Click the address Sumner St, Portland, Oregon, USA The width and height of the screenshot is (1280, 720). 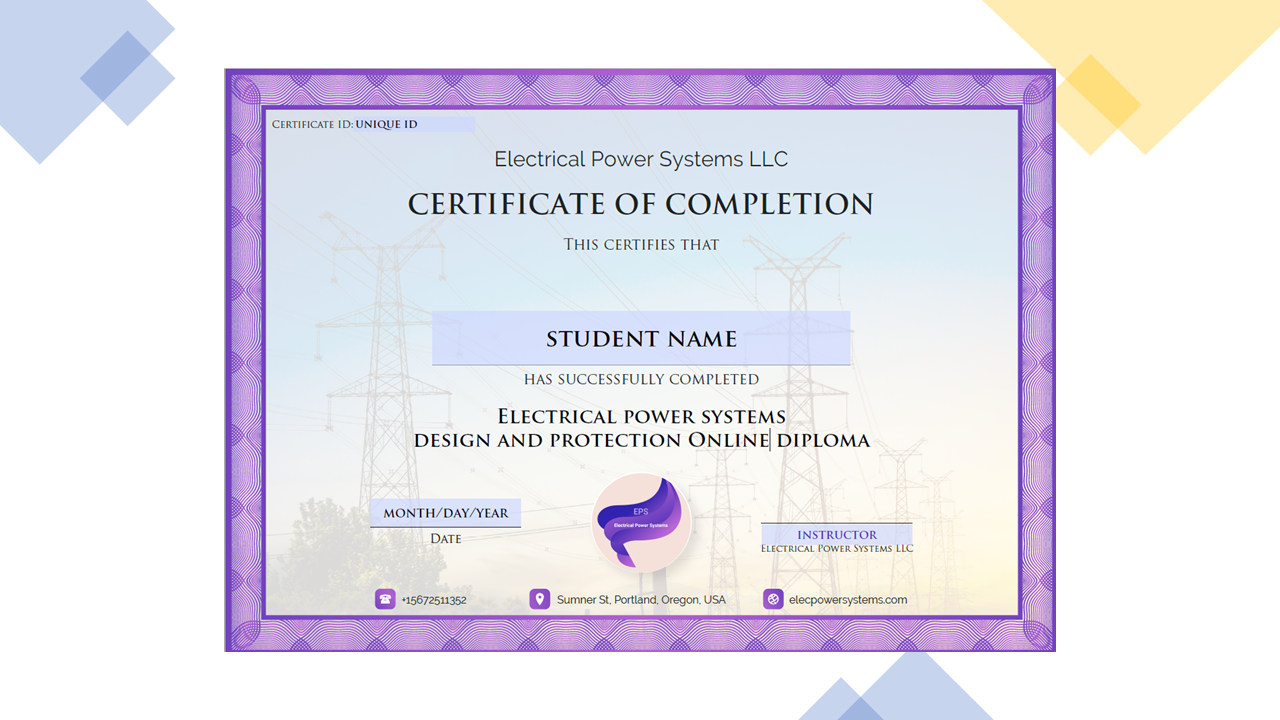pyautogui.click(x=641, y=600)
